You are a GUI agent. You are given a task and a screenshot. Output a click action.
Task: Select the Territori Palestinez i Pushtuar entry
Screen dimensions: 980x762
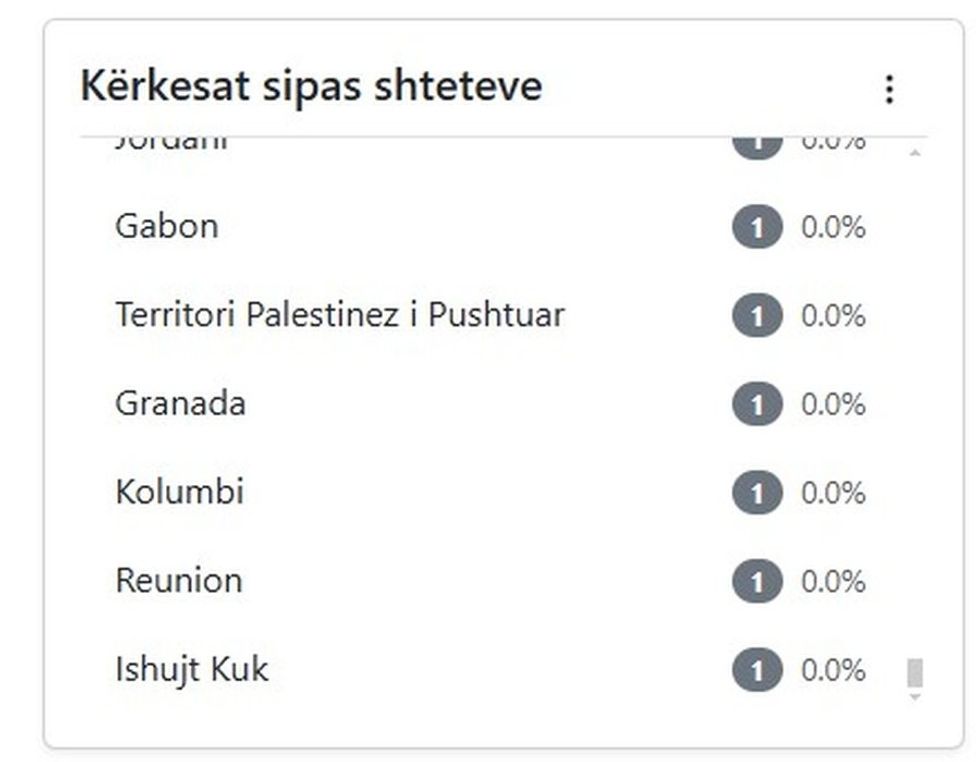pos(340,315)
